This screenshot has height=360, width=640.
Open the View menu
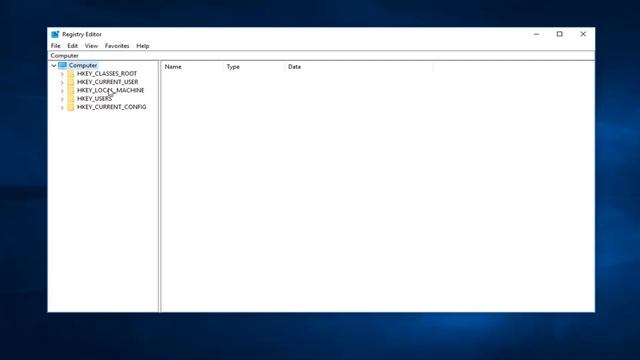pyautogui.click(x=91, y=46)
